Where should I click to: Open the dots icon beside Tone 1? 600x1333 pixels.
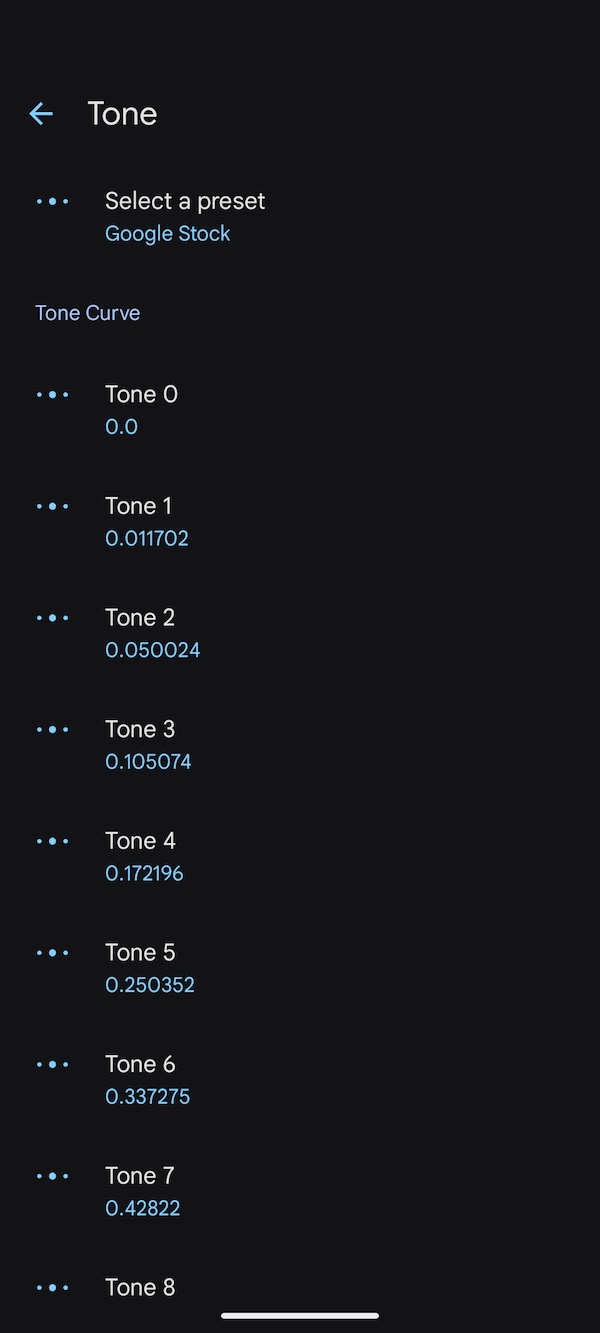(53, 506)
